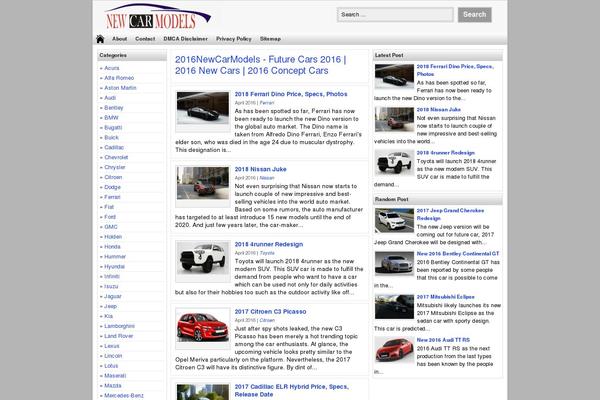Select the Alfa Romeo category

tap(119, 78)
